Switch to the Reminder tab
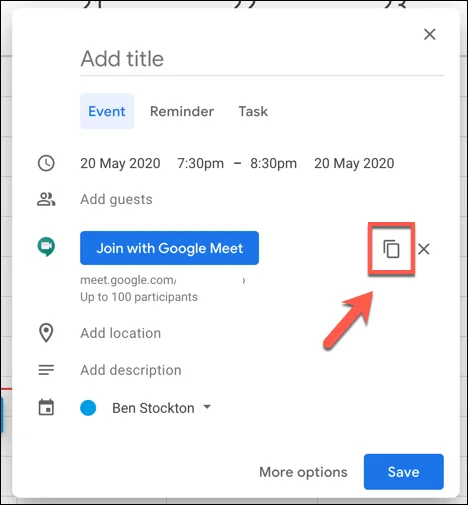This screenshot has height=505, width=468. point(182,111)
